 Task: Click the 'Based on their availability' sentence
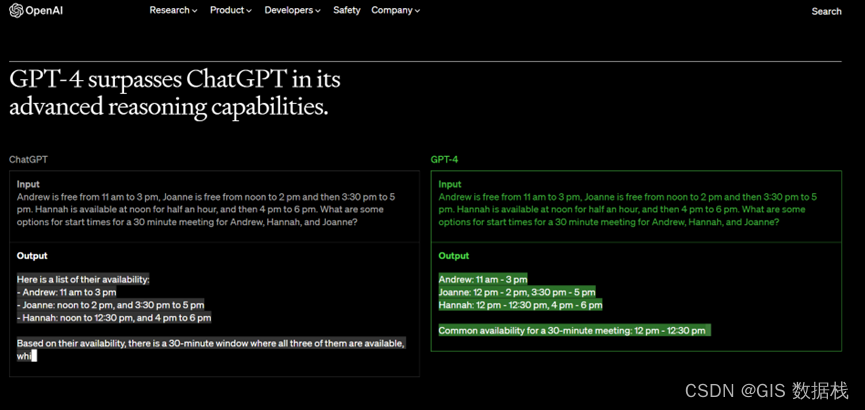pos(211,350)
